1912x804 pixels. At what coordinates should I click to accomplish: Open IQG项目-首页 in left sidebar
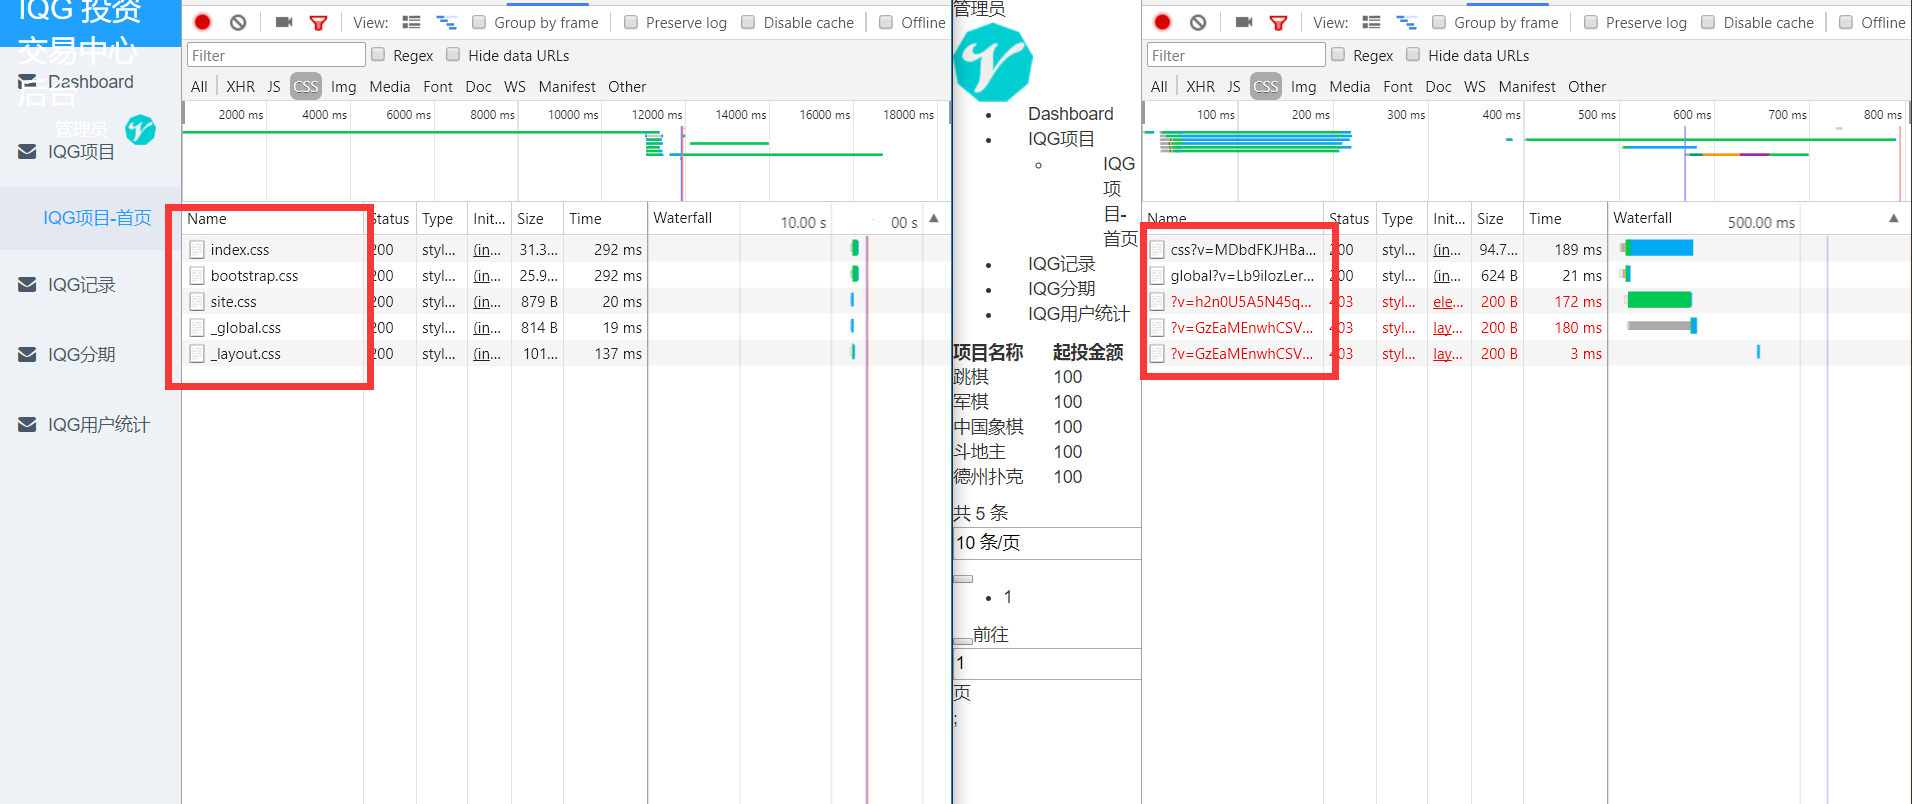(97, 218)
